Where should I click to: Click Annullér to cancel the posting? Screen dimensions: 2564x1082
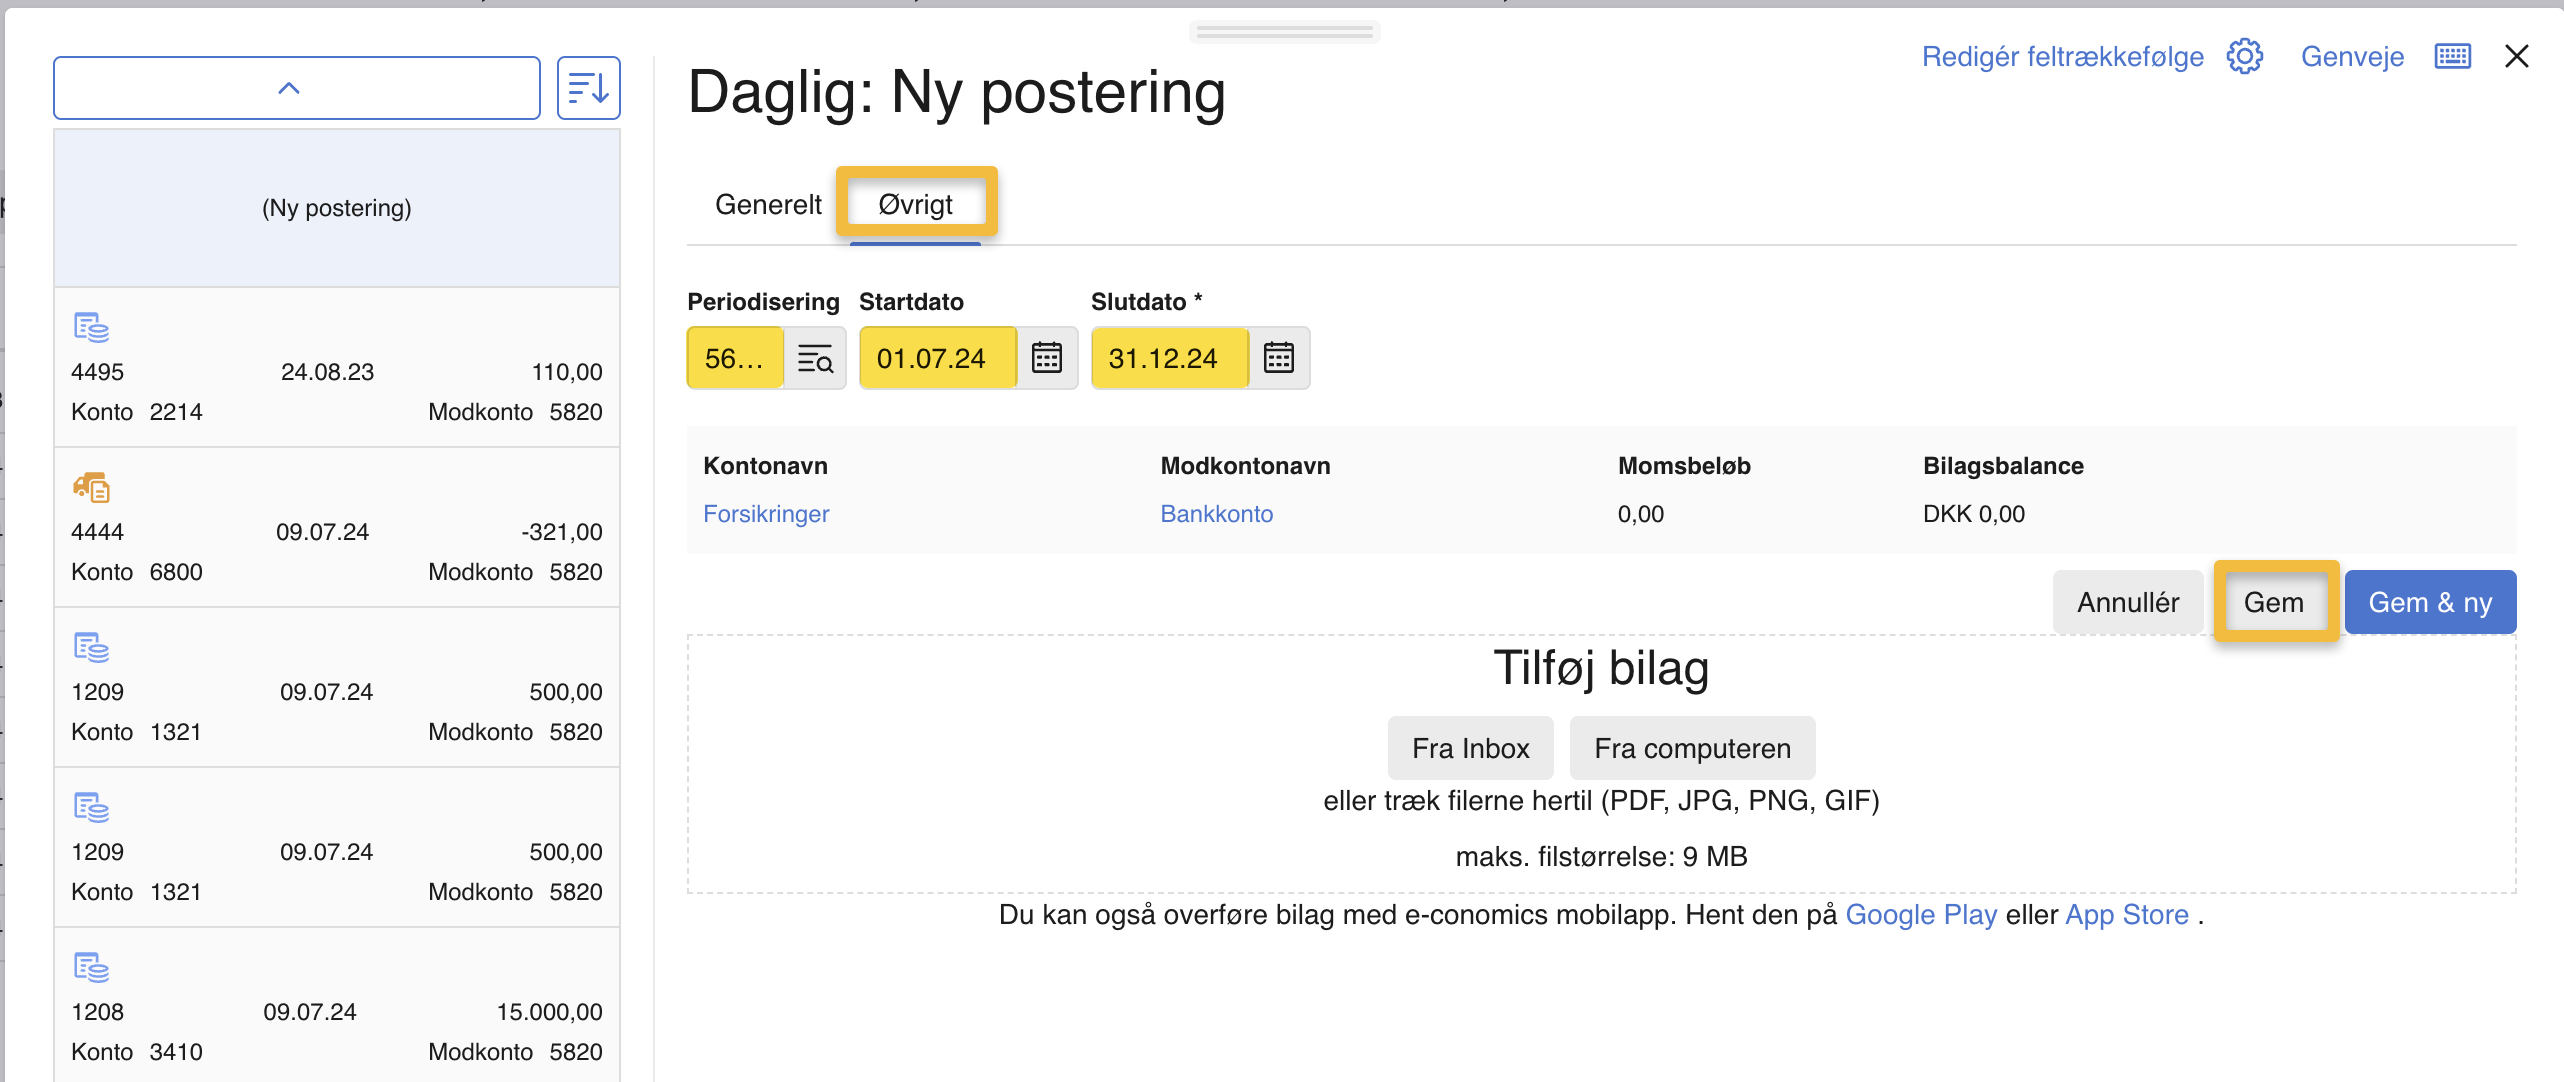tap(2127, 601)
